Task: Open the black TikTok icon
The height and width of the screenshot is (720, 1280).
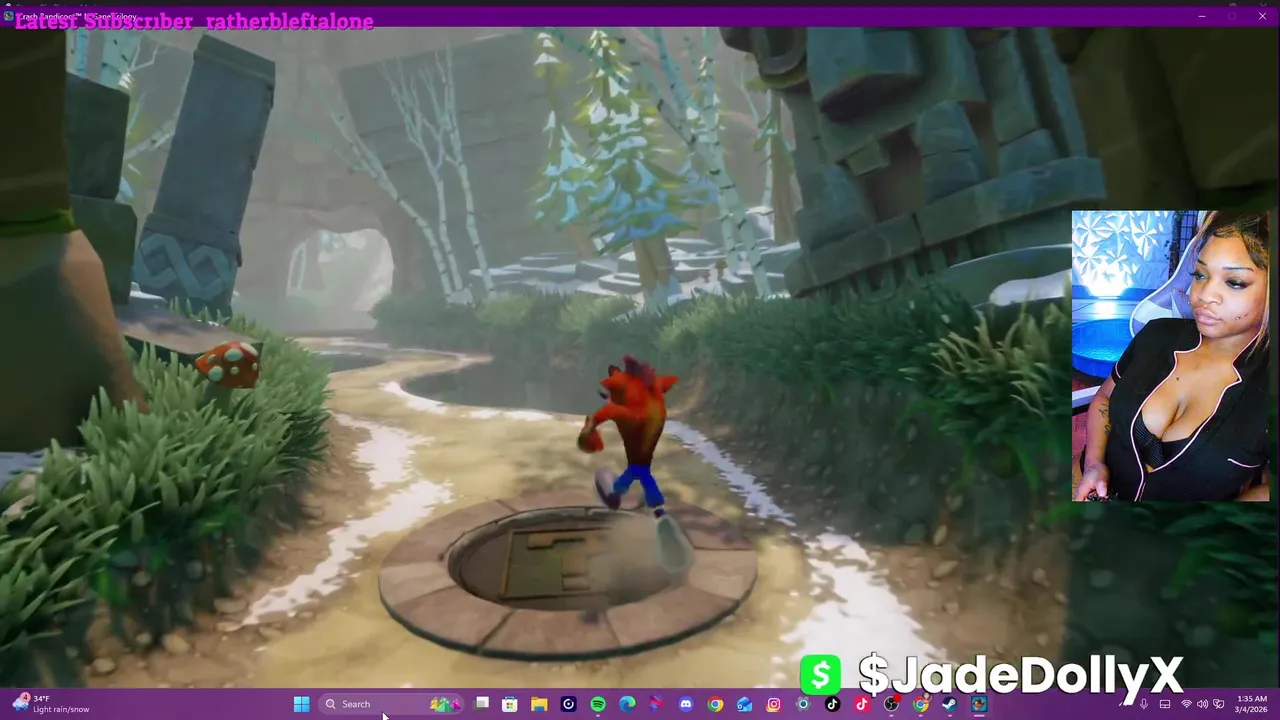Action: (832, 704)
